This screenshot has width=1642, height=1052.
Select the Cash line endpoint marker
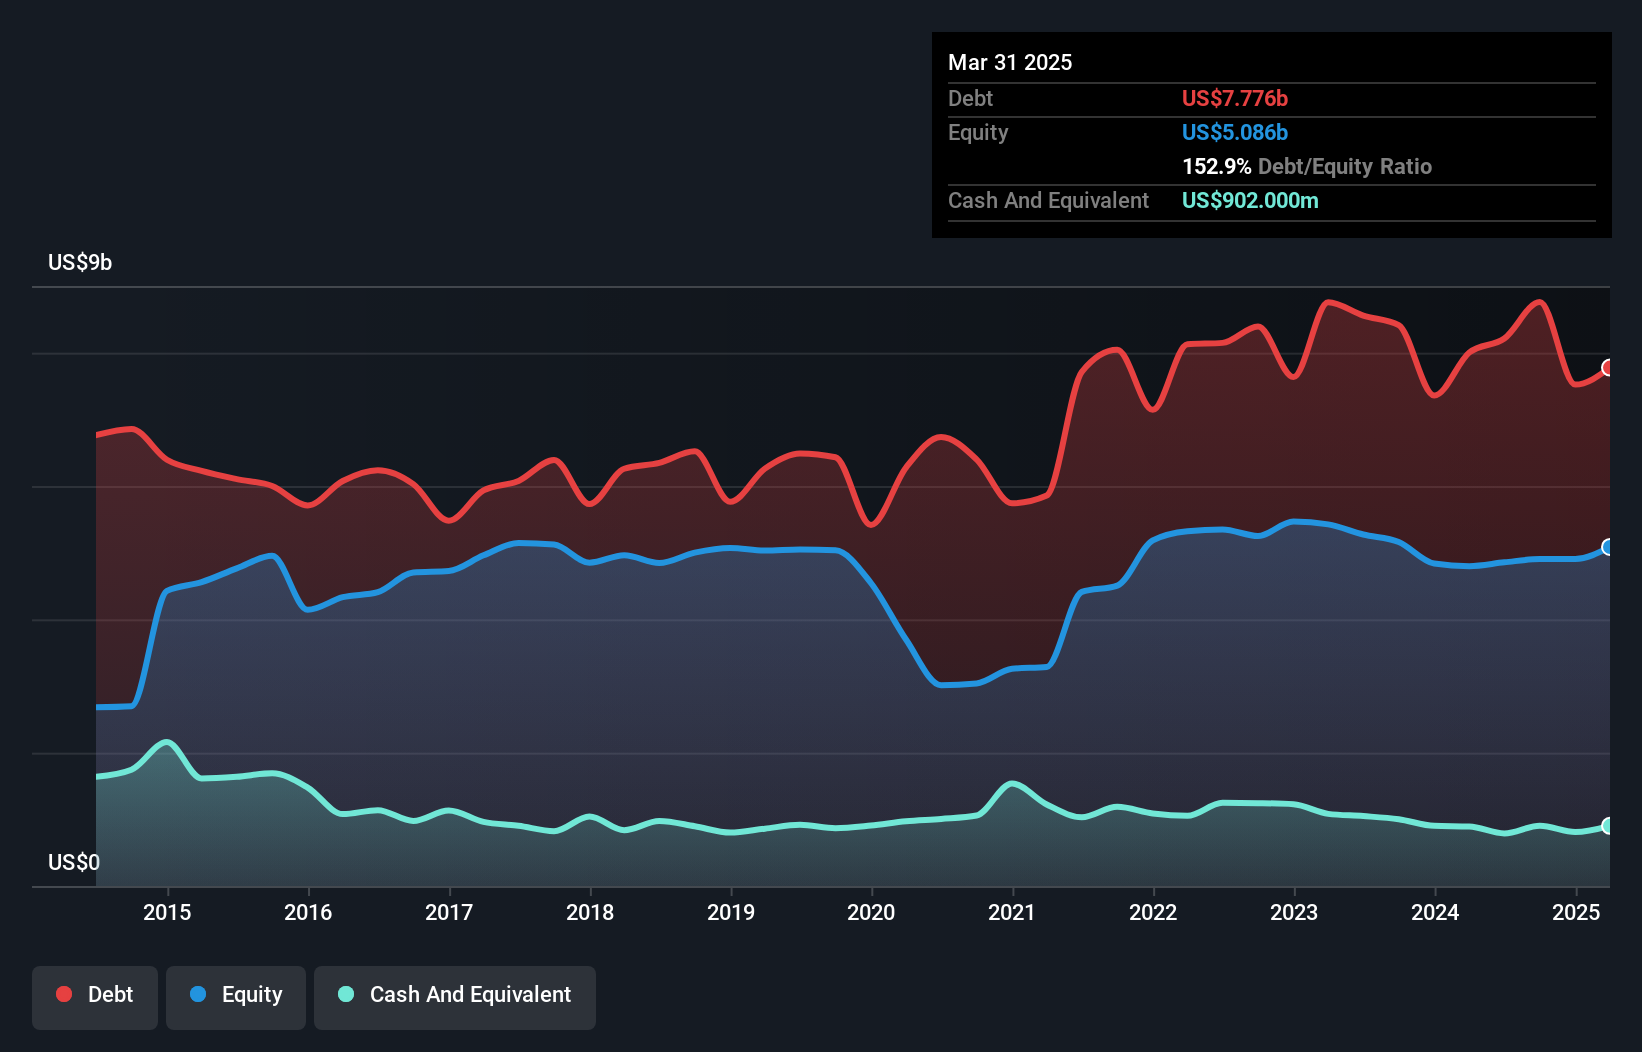(x=1607, y=826)
